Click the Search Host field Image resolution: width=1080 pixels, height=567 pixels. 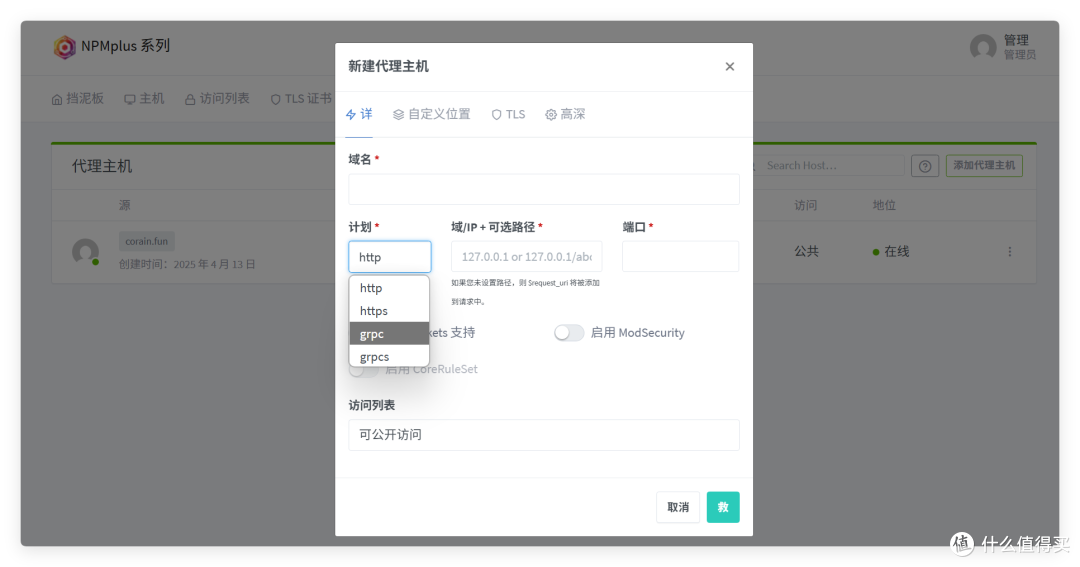click(x=829, y=165)
